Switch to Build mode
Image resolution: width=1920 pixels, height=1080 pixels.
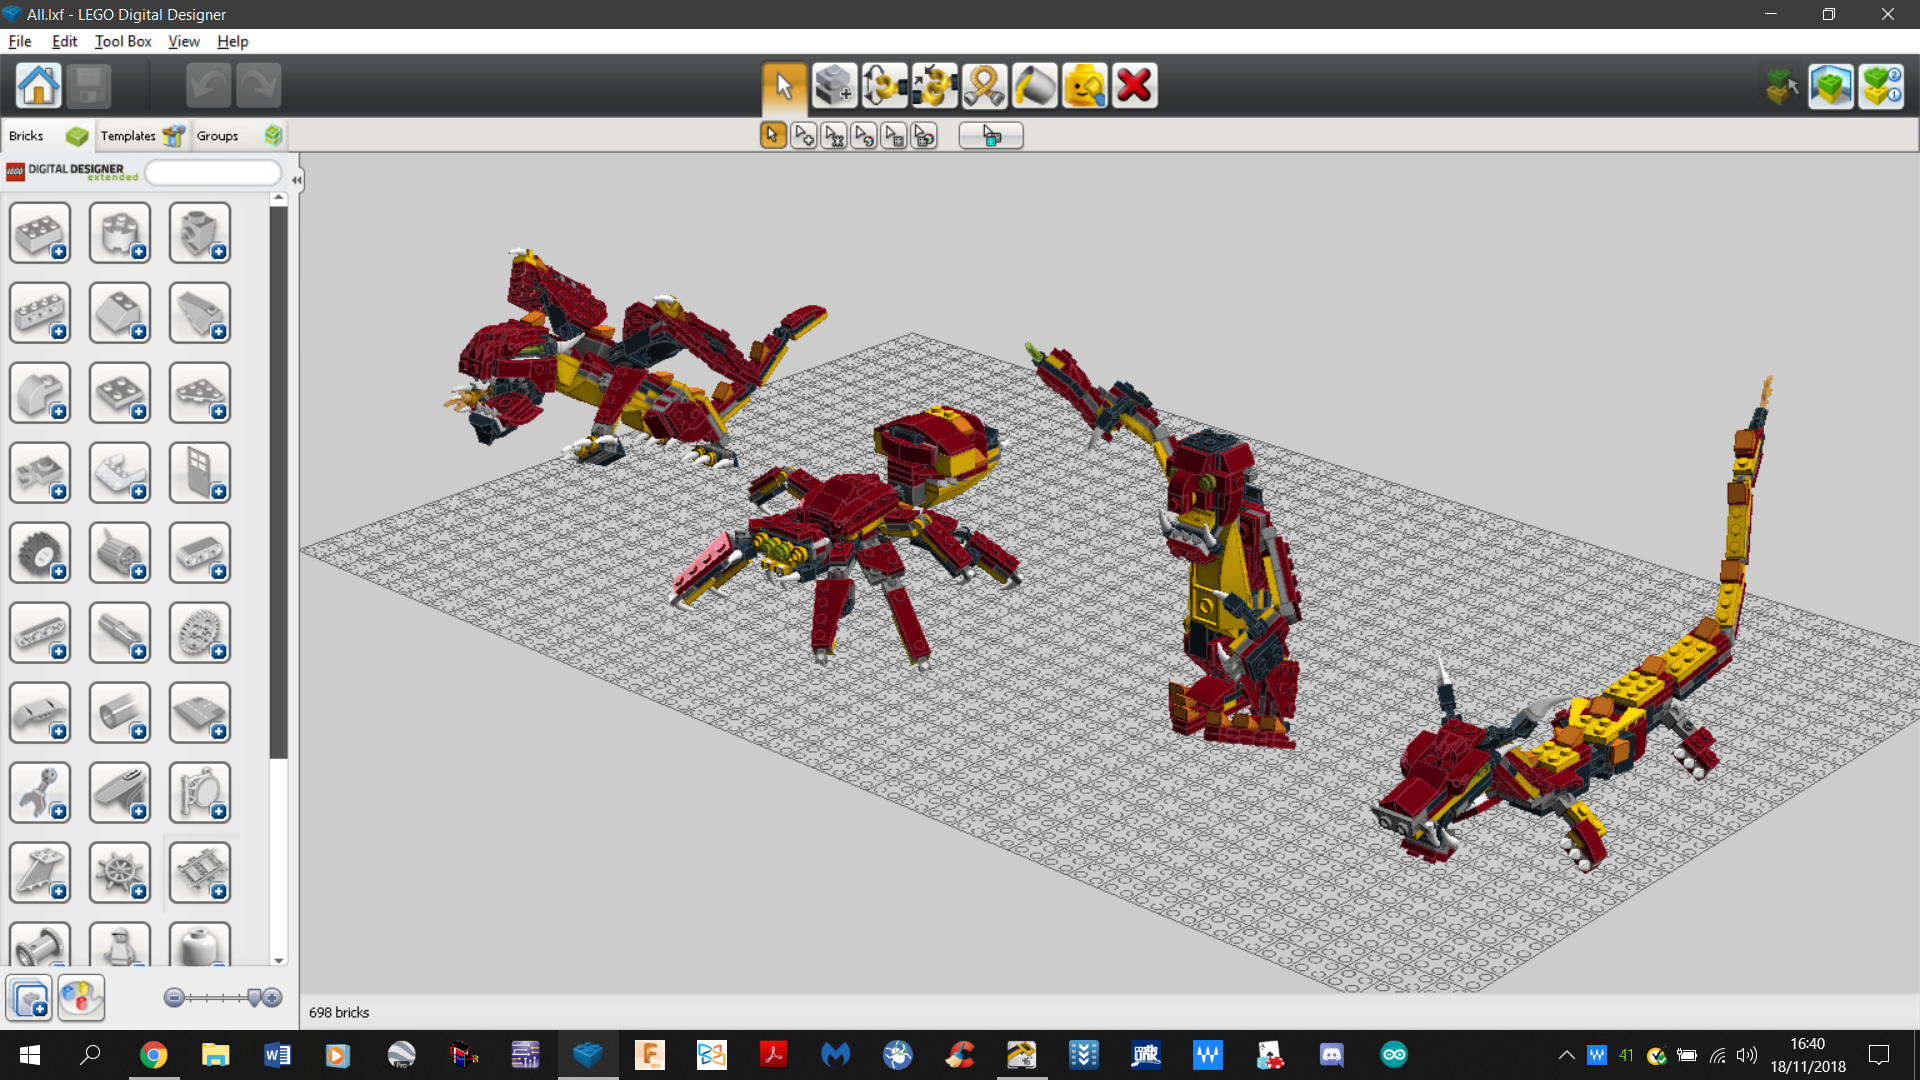[x=1781, y=86]
